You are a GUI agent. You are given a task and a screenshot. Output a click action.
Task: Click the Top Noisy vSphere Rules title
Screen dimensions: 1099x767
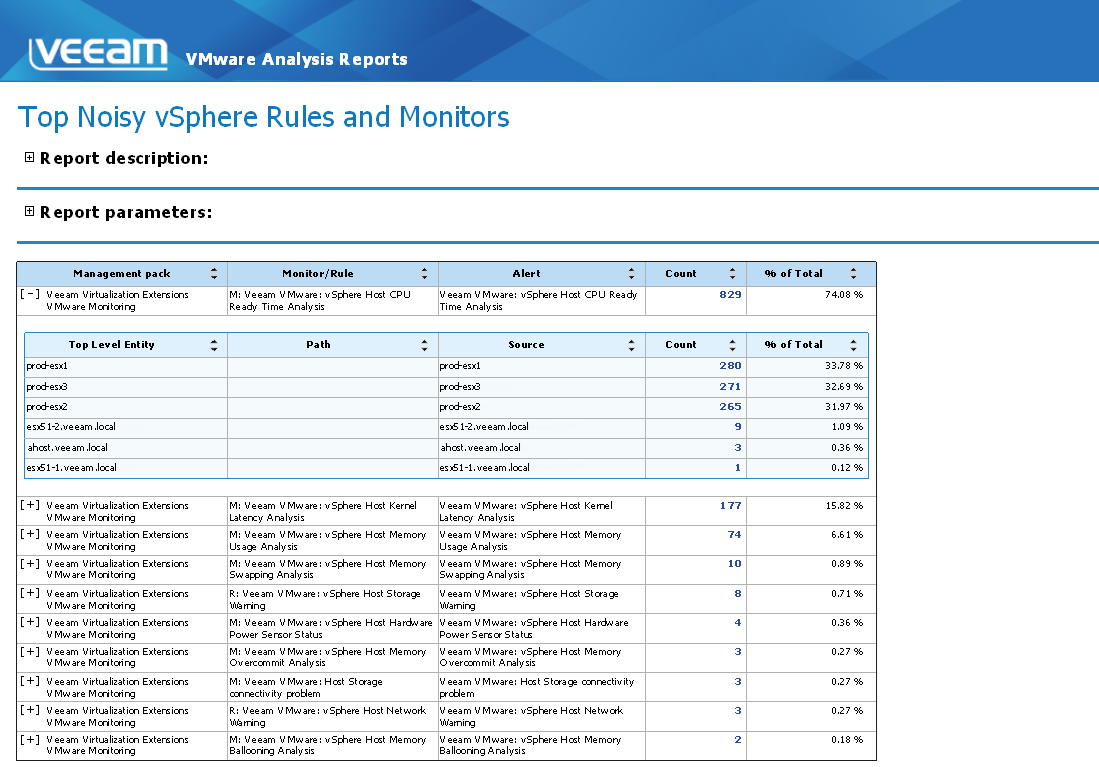click(x=264, y=117)
